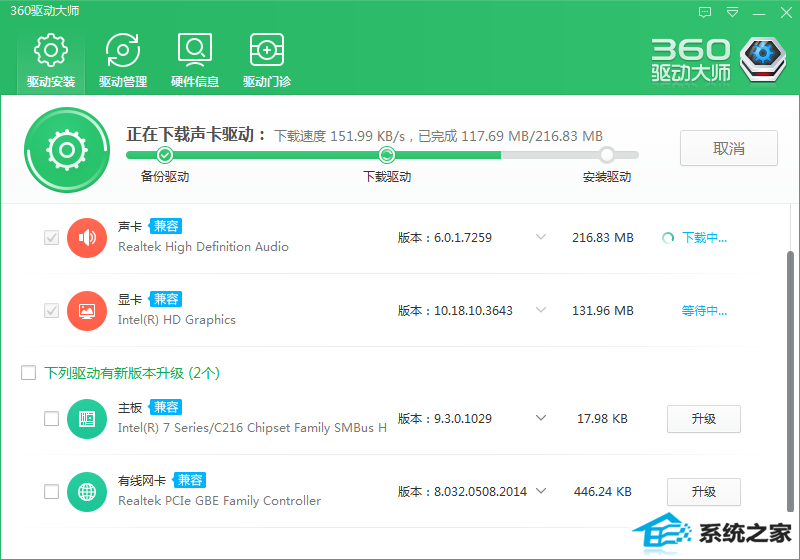Expand version dropdown for 9.3.0.1029
The height and width of the screenshot is (560, 800).
pos(541,418)
